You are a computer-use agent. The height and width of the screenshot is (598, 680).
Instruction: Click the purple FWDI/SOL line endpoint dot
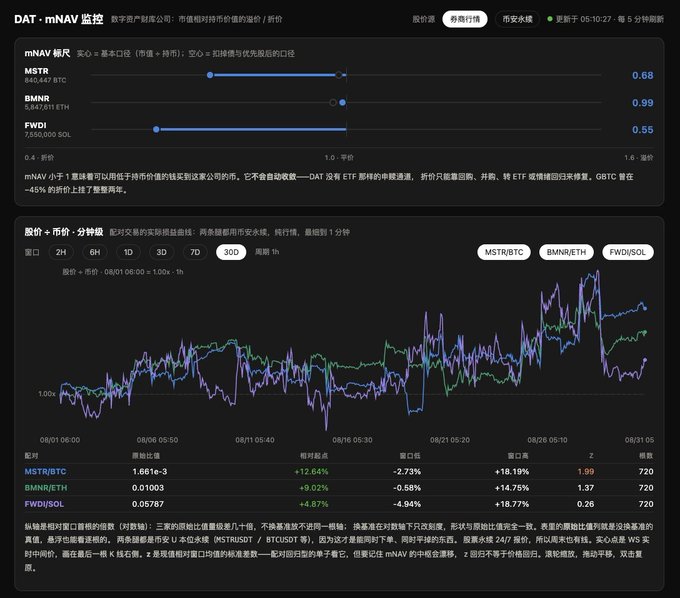(645, 360)
